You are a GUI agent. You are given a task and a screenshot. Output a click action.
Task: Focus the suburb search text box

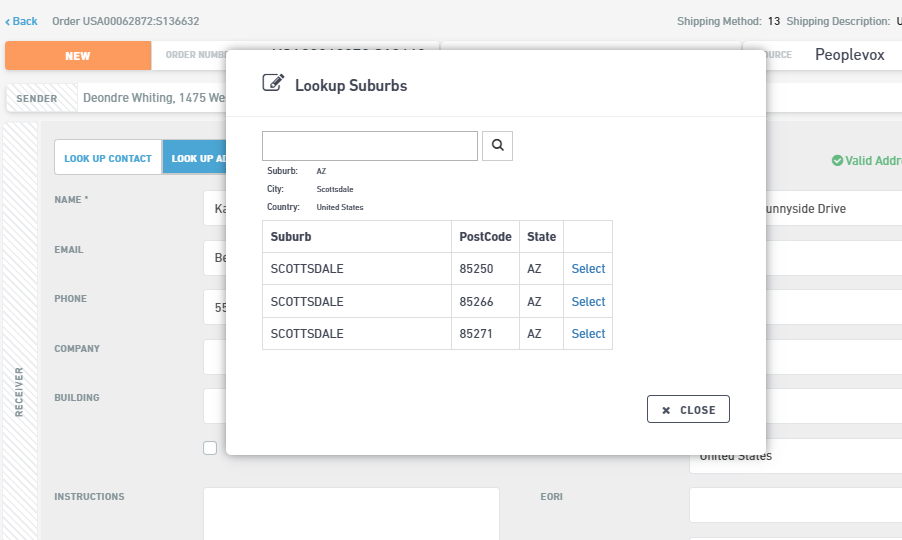pos(369,146)
